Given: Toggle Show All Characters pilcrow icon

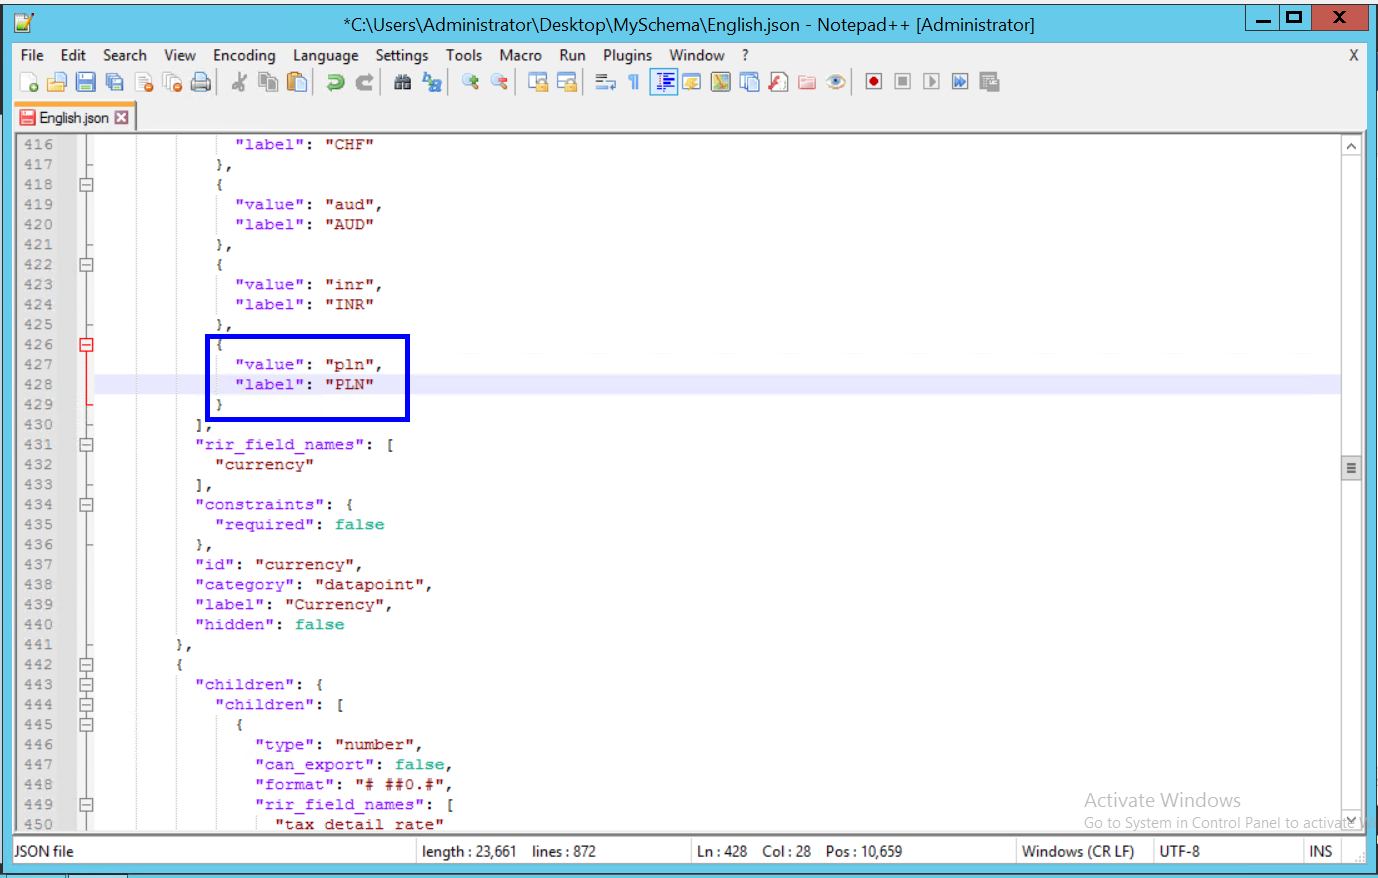Looking at the screenshot, I should click(x=633, y=82).
